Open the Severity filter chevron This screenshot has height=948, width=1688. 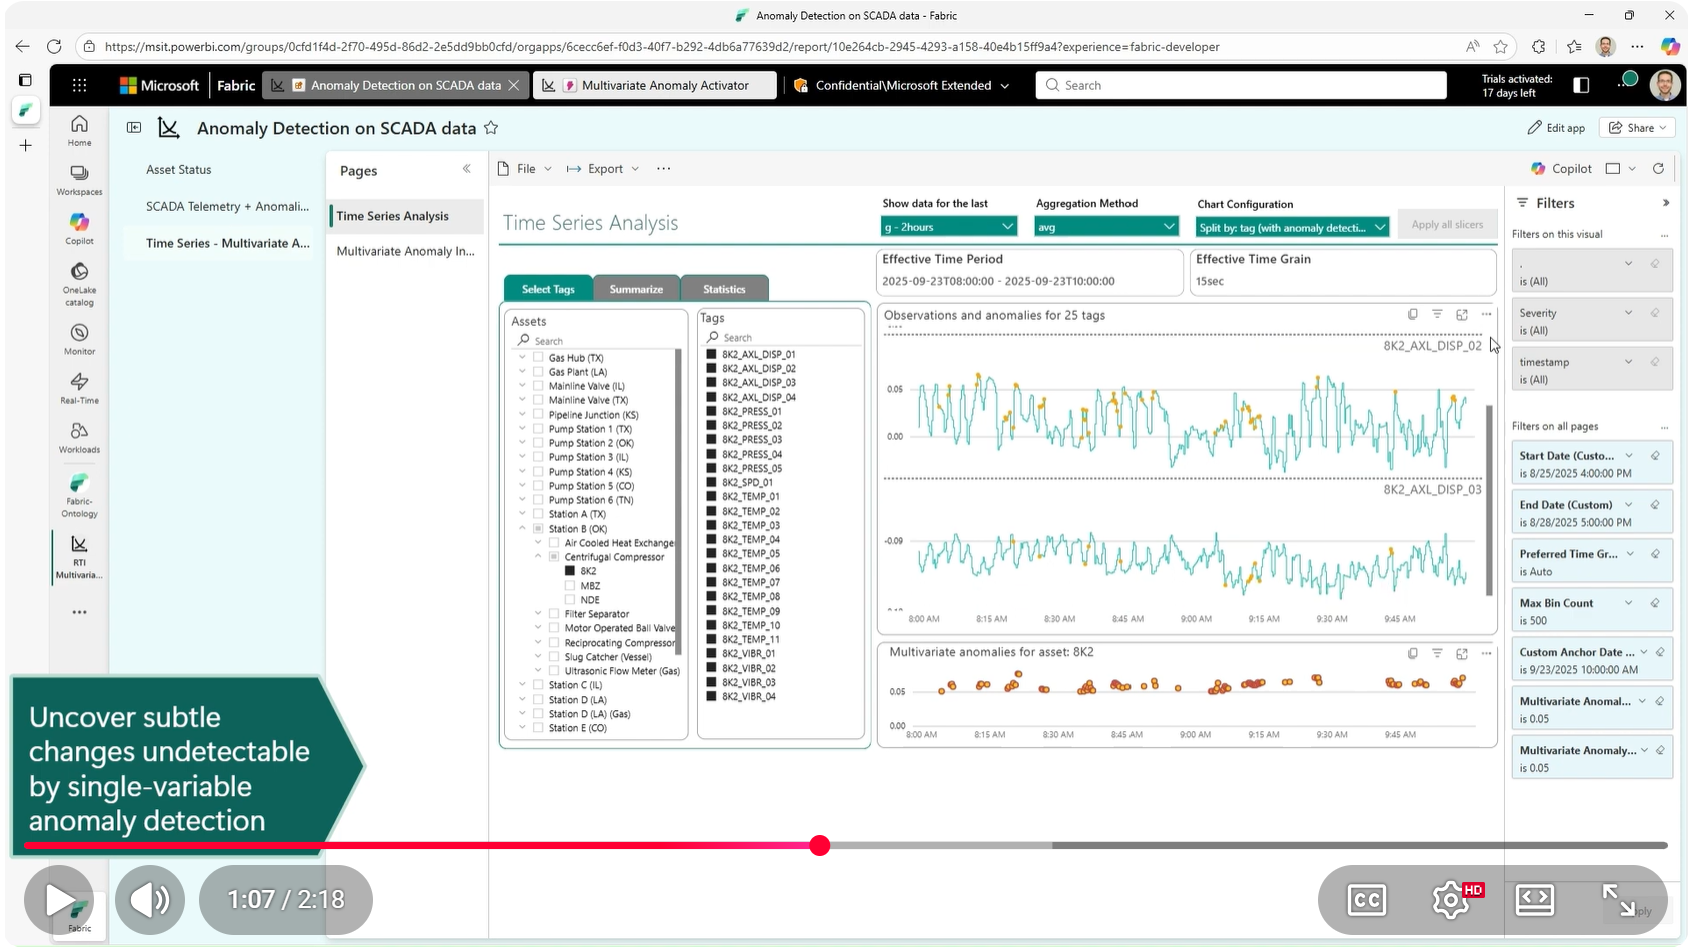click(x=1629, y=313)
